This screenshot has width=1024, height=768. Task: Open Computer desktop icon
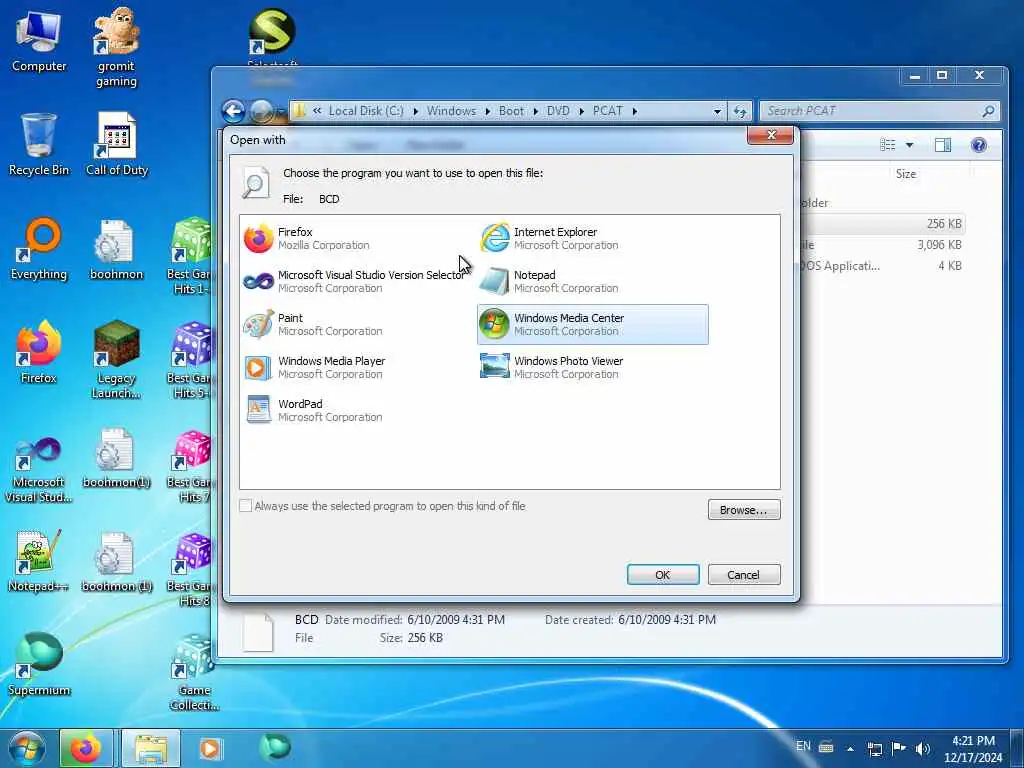pyautogui.click(x=39, y=42)
